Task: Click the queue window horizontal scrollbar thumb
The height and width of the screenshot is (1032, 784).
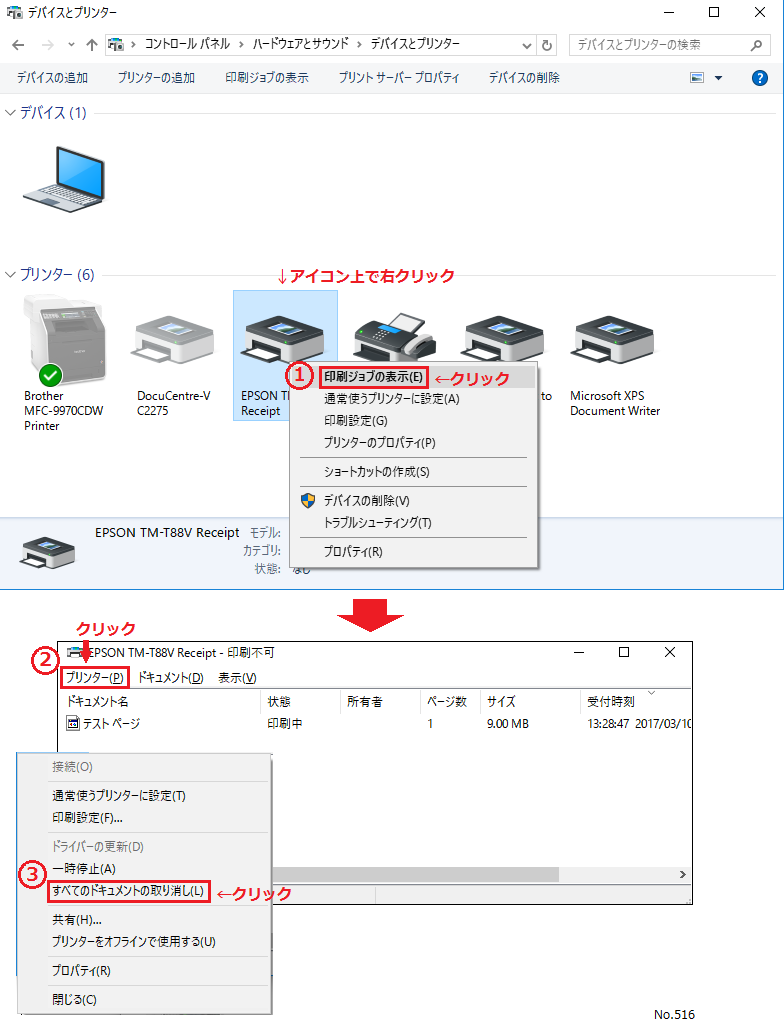Action: 415,875
